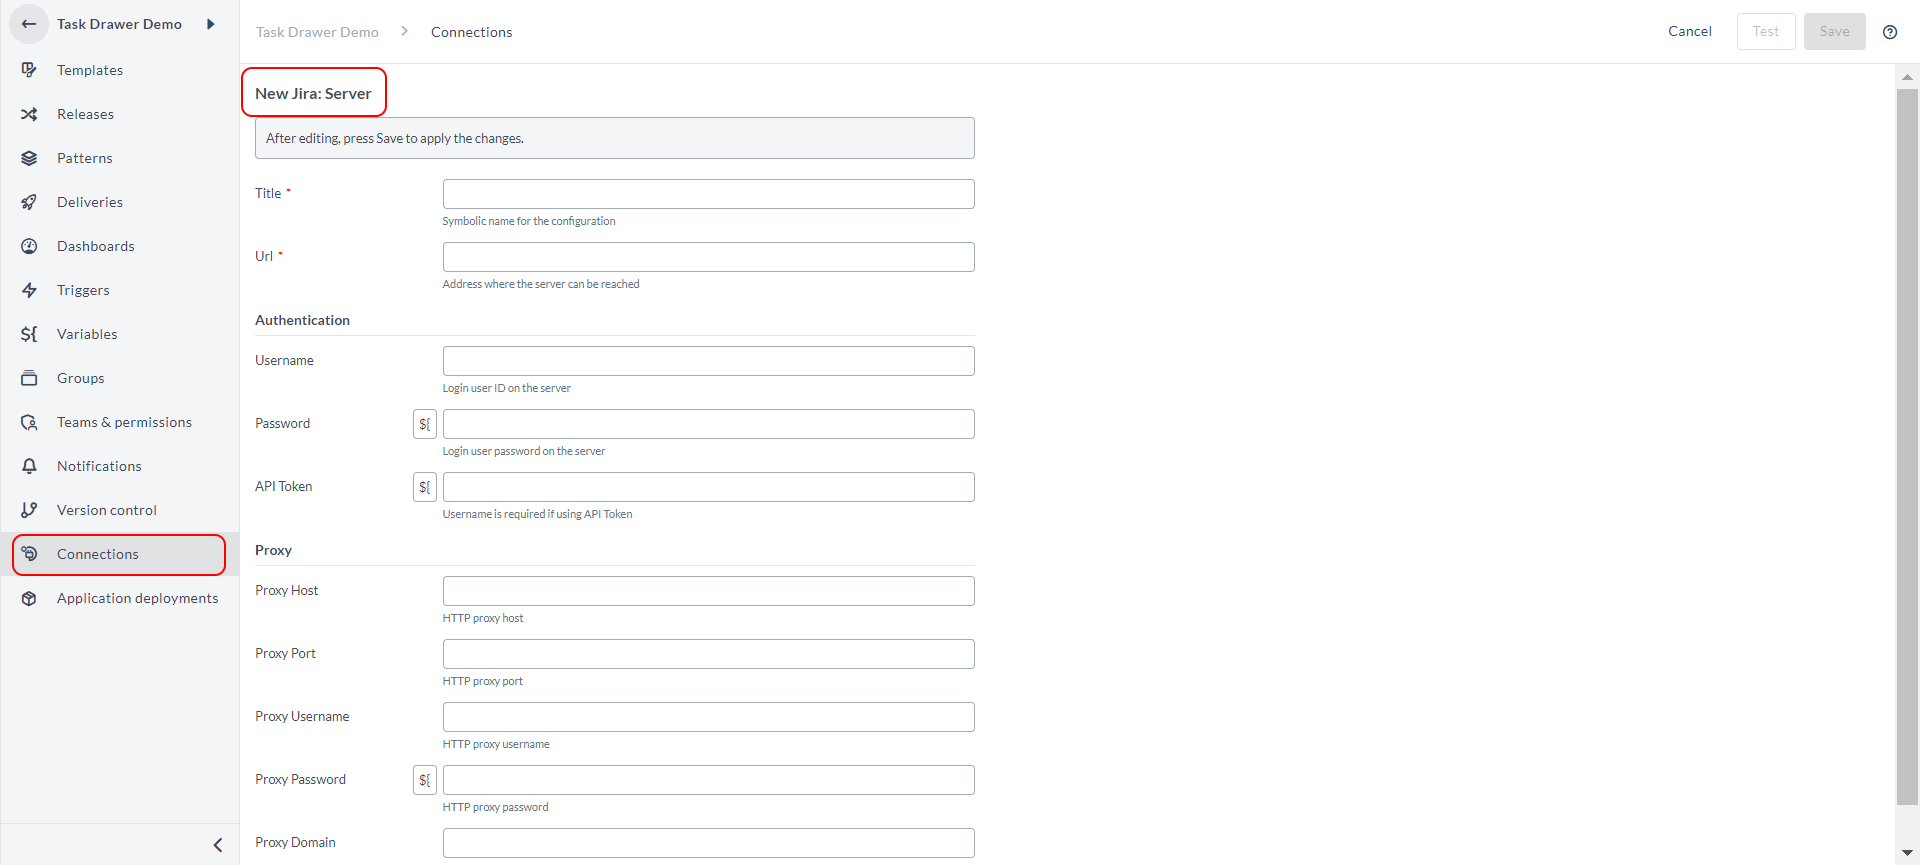
Task: Select Dashboards in the sidebar
Action: (x=119, y=246)
